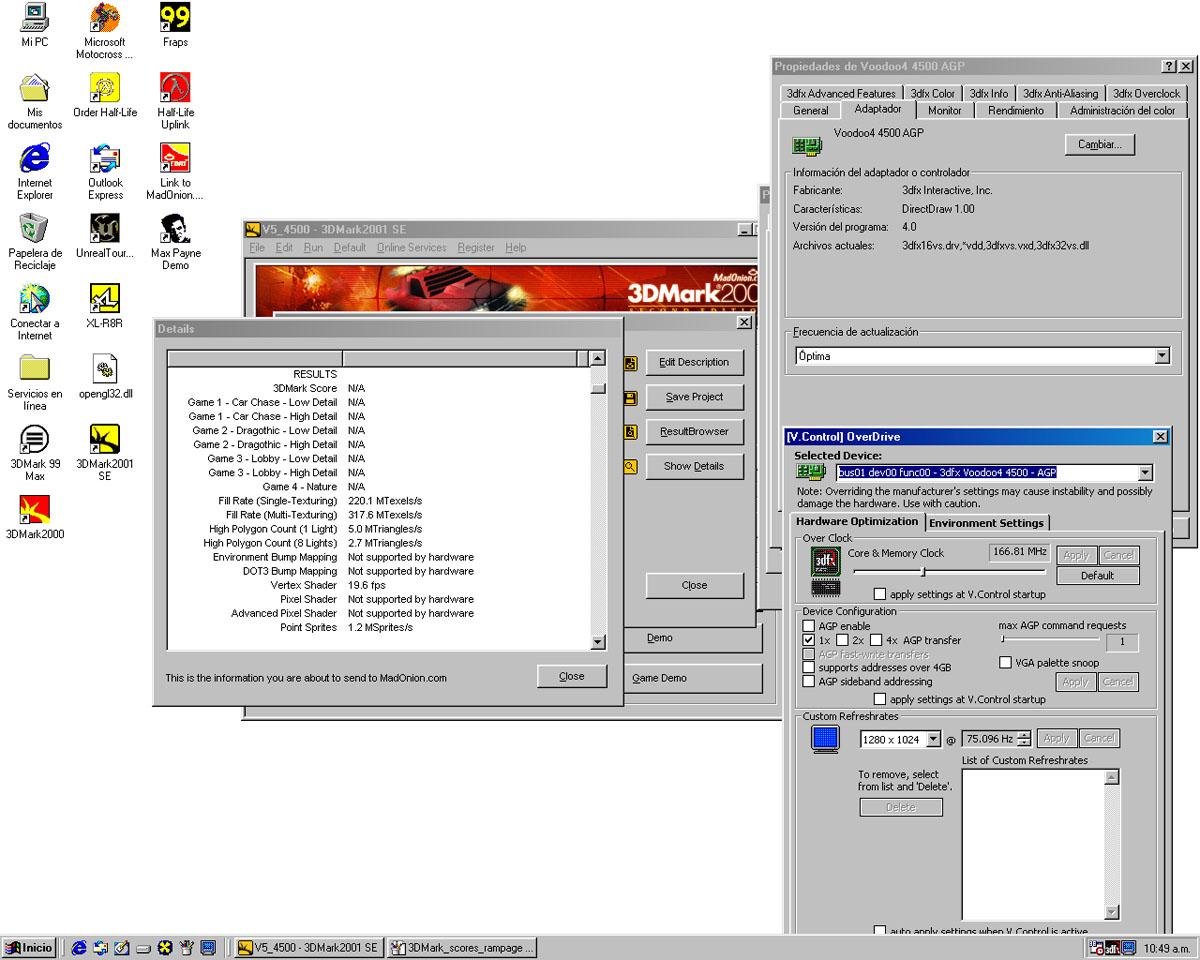The width and height of the screenshot is (1200, 960).
Task: Click the 75.096 Hz refresh rate field
Action: tap(988, 739)
